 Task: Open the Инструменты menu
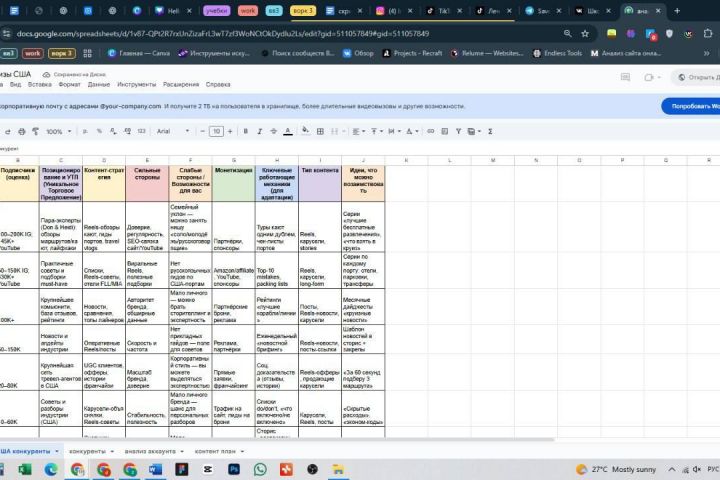tap(136, 85)
